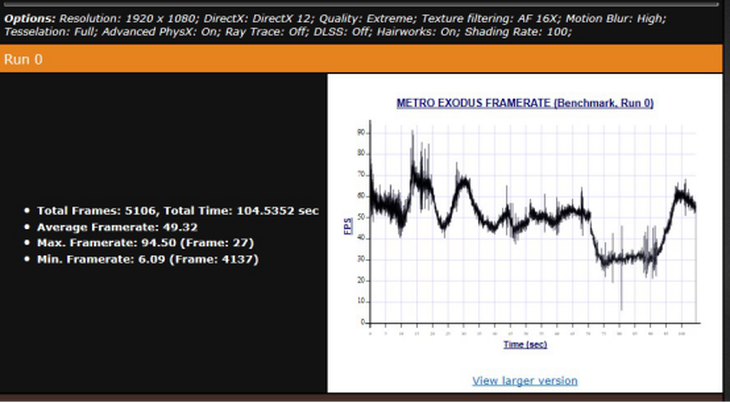
Task: Click the Tesselation Full option text
Action: (x=52, y=34)
